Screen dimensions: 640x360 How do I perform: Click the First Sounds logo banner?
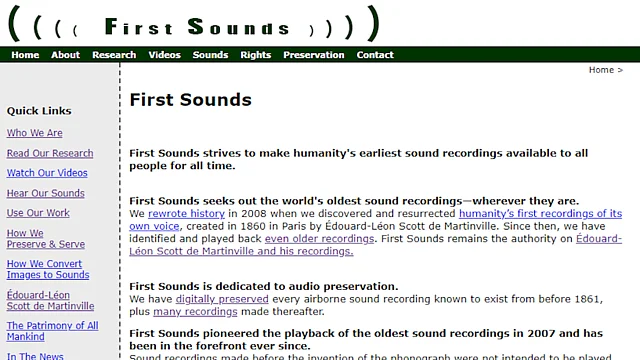[194, 24]
